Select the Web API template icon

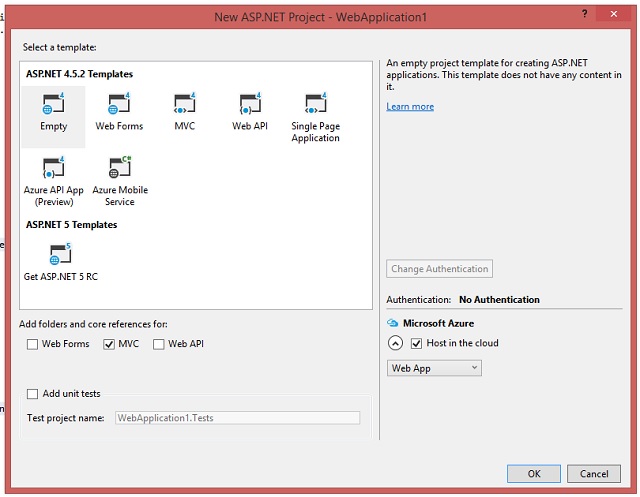[250, 104]
